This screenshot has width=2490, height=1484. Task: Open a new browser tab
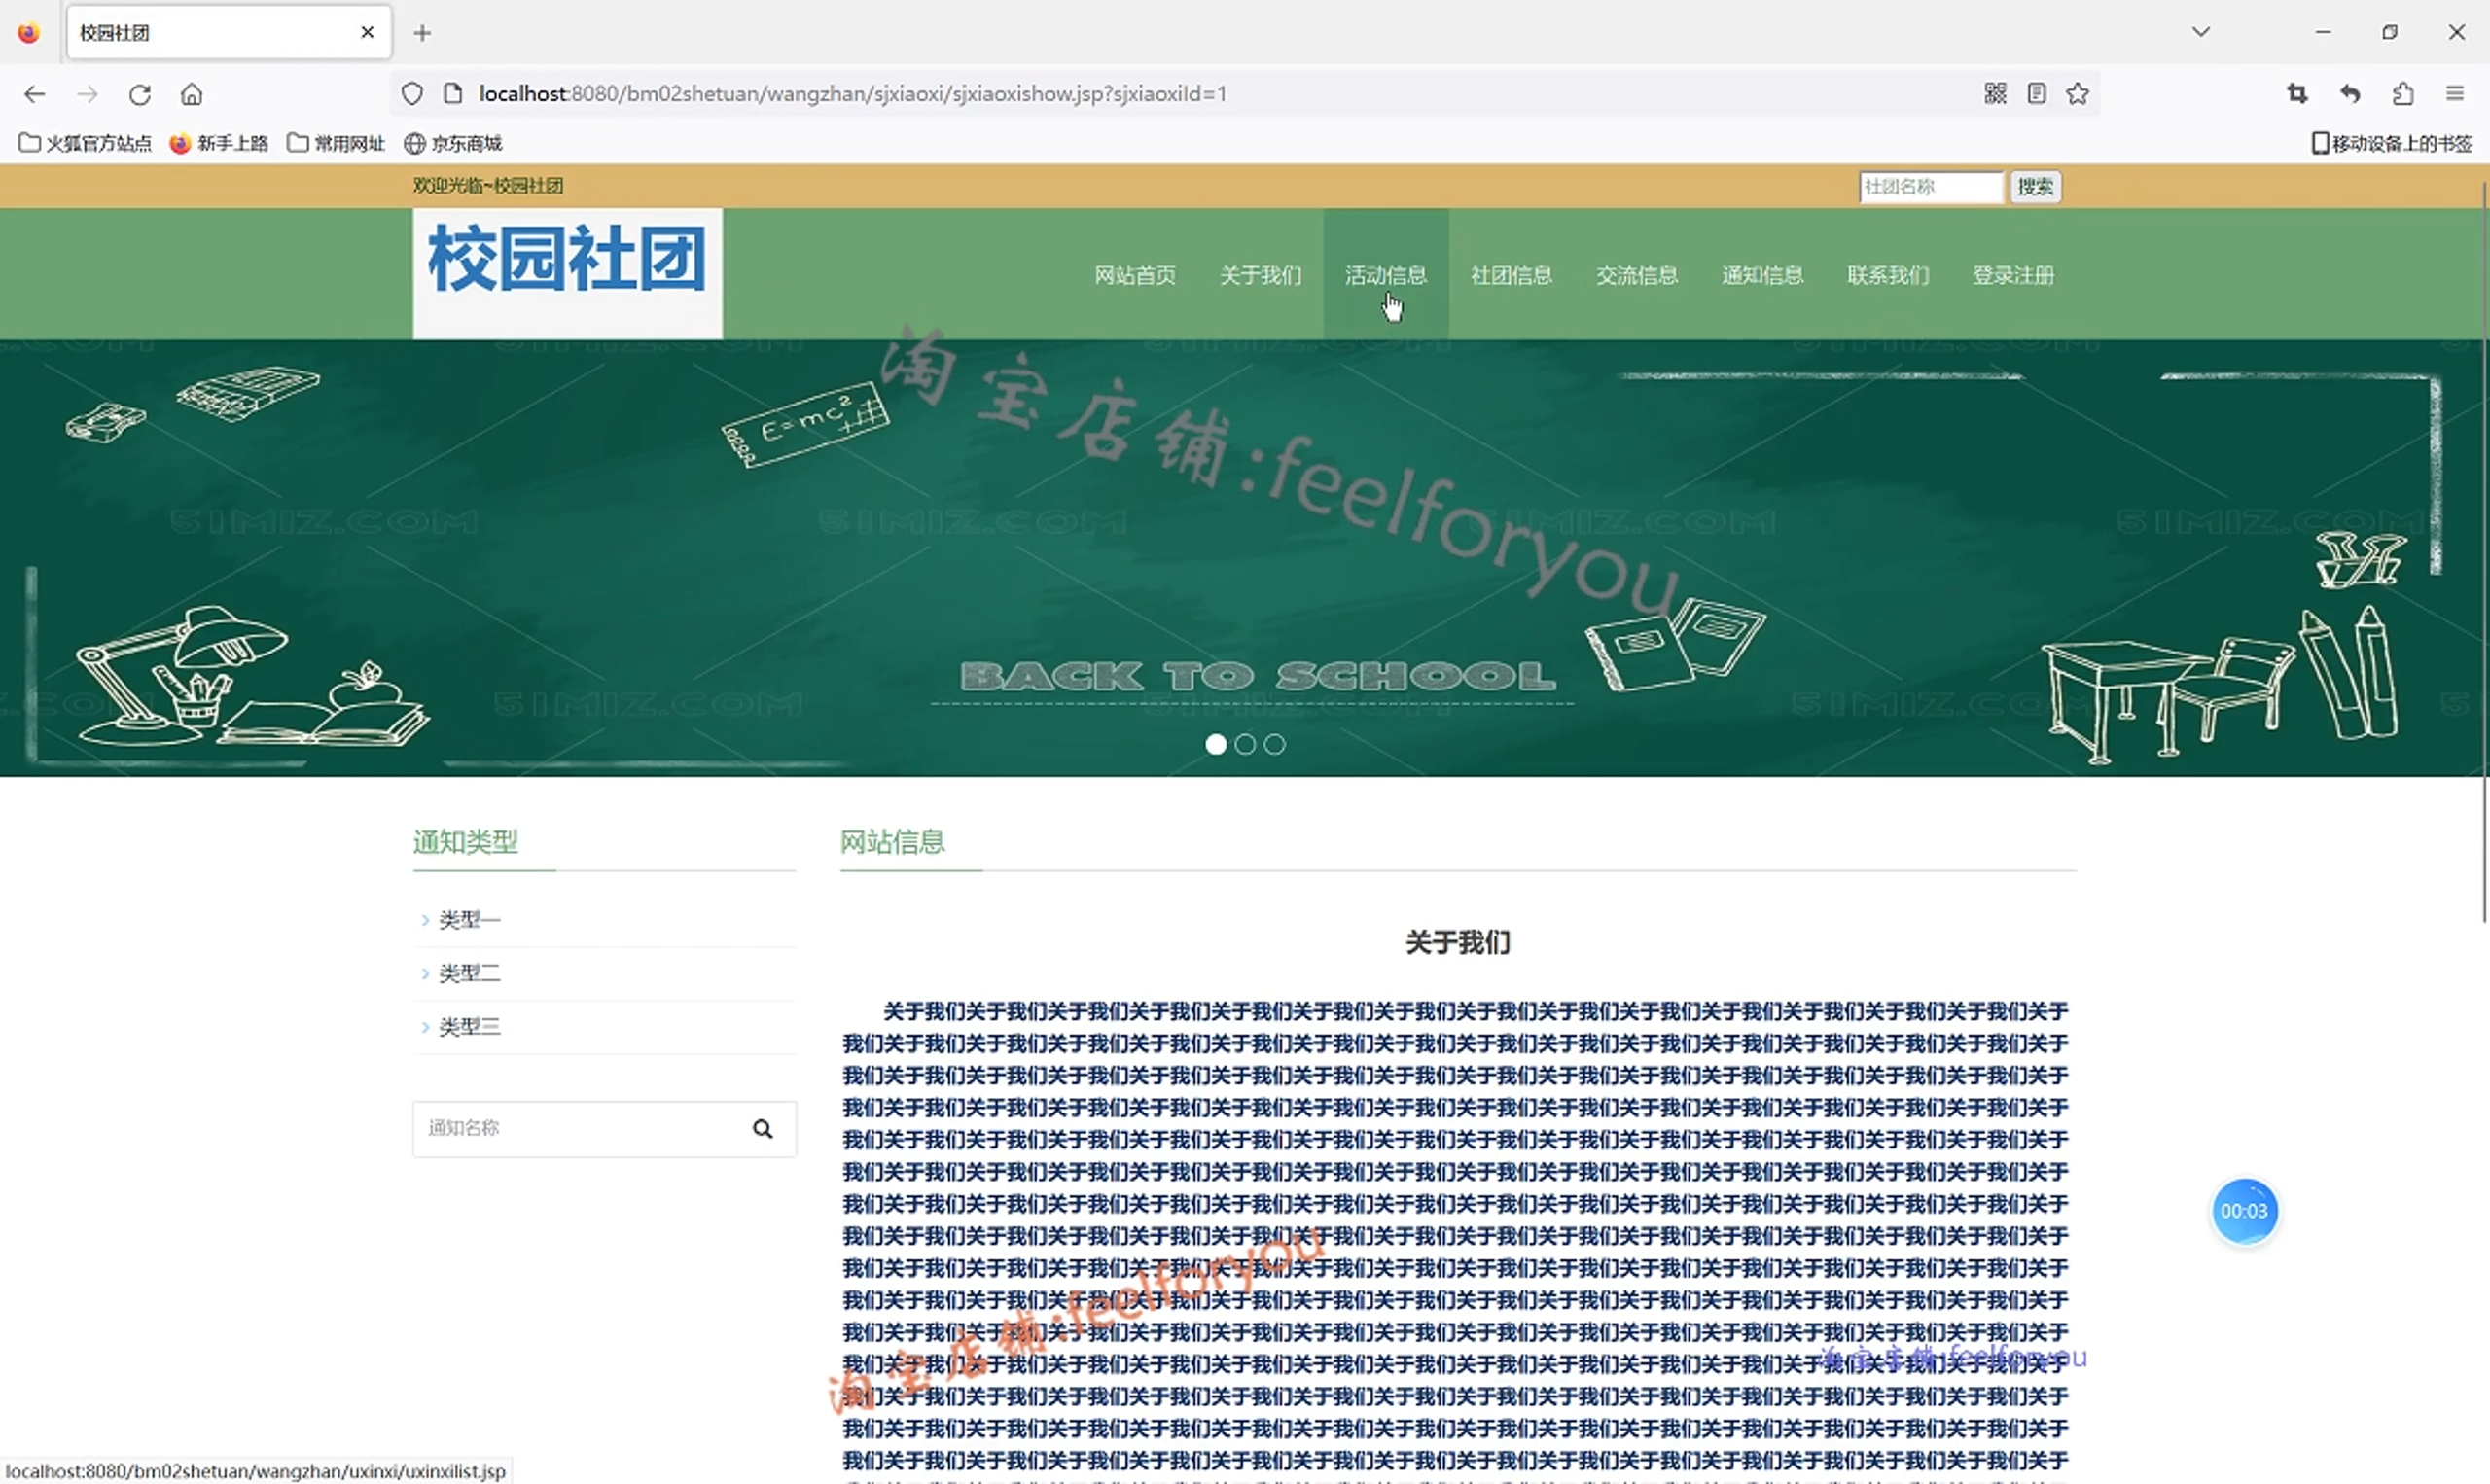point(422,33)
